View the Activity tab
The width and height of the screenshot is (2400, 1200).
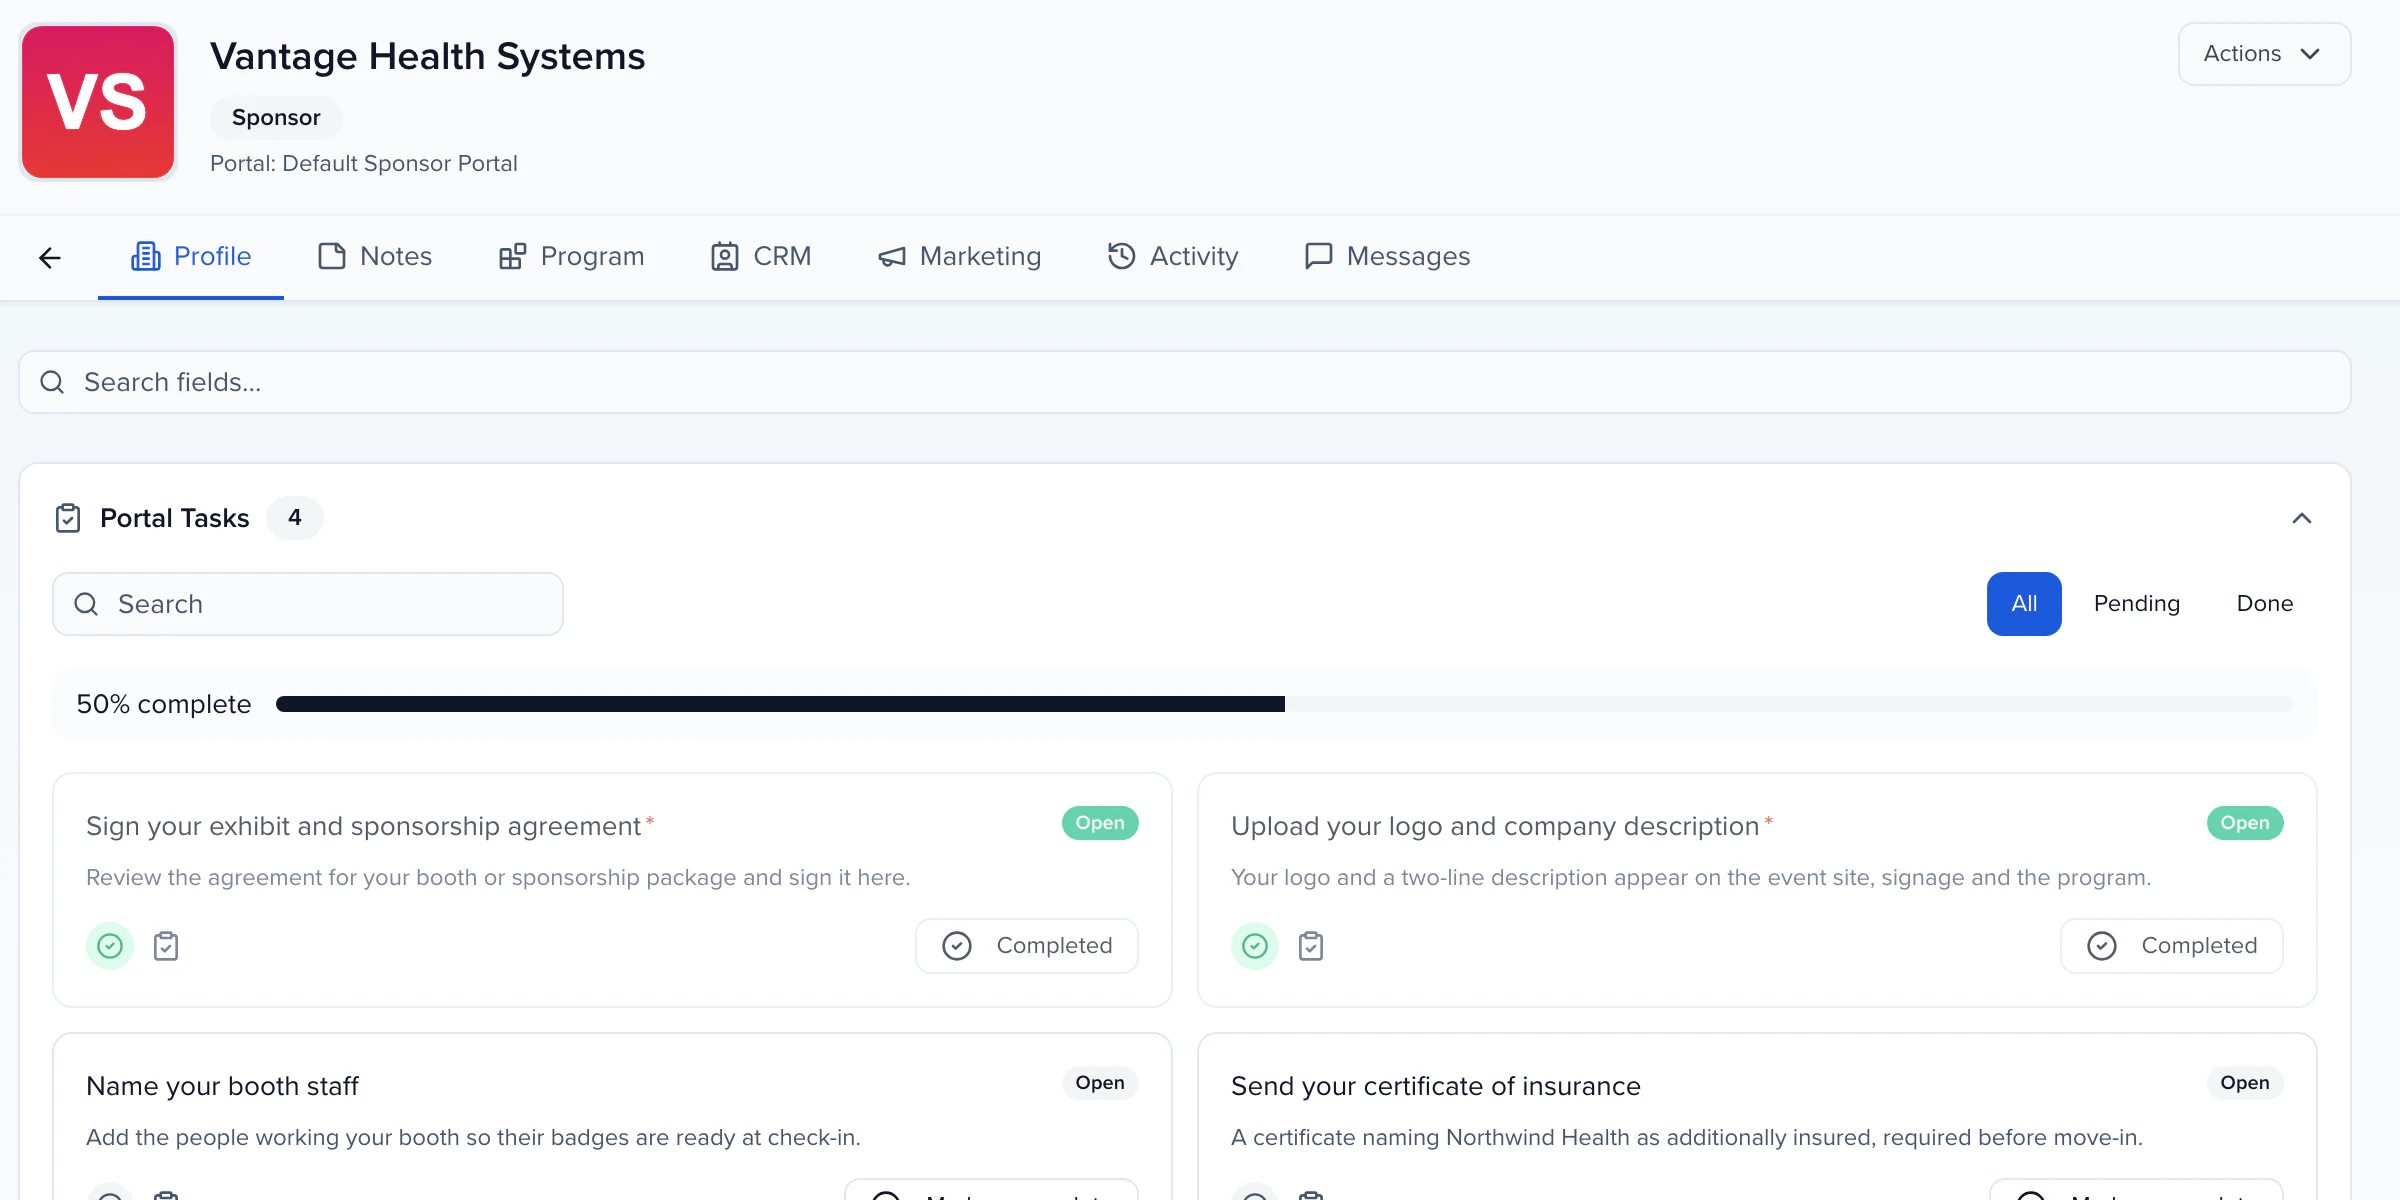pyautogui.click(x=1173, y=256)
